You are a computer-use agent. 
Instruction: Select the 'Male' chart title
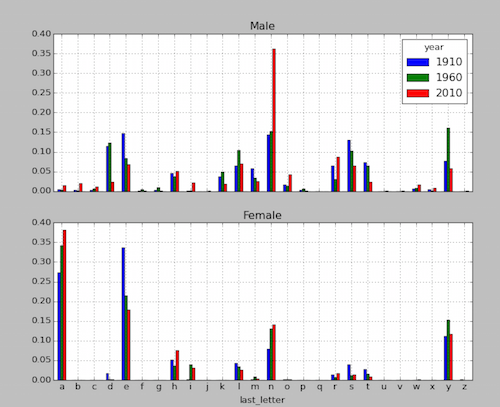pos(262,26)
